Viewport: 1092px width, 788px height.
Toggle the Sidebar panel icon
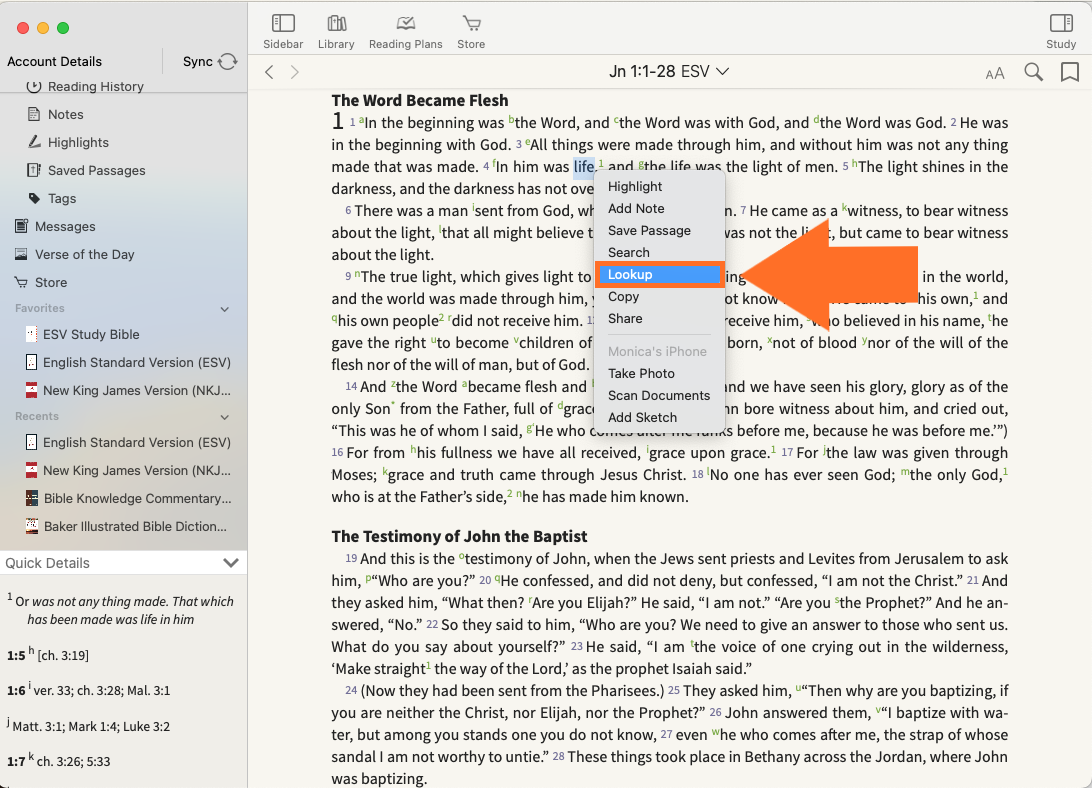(283, 24)
